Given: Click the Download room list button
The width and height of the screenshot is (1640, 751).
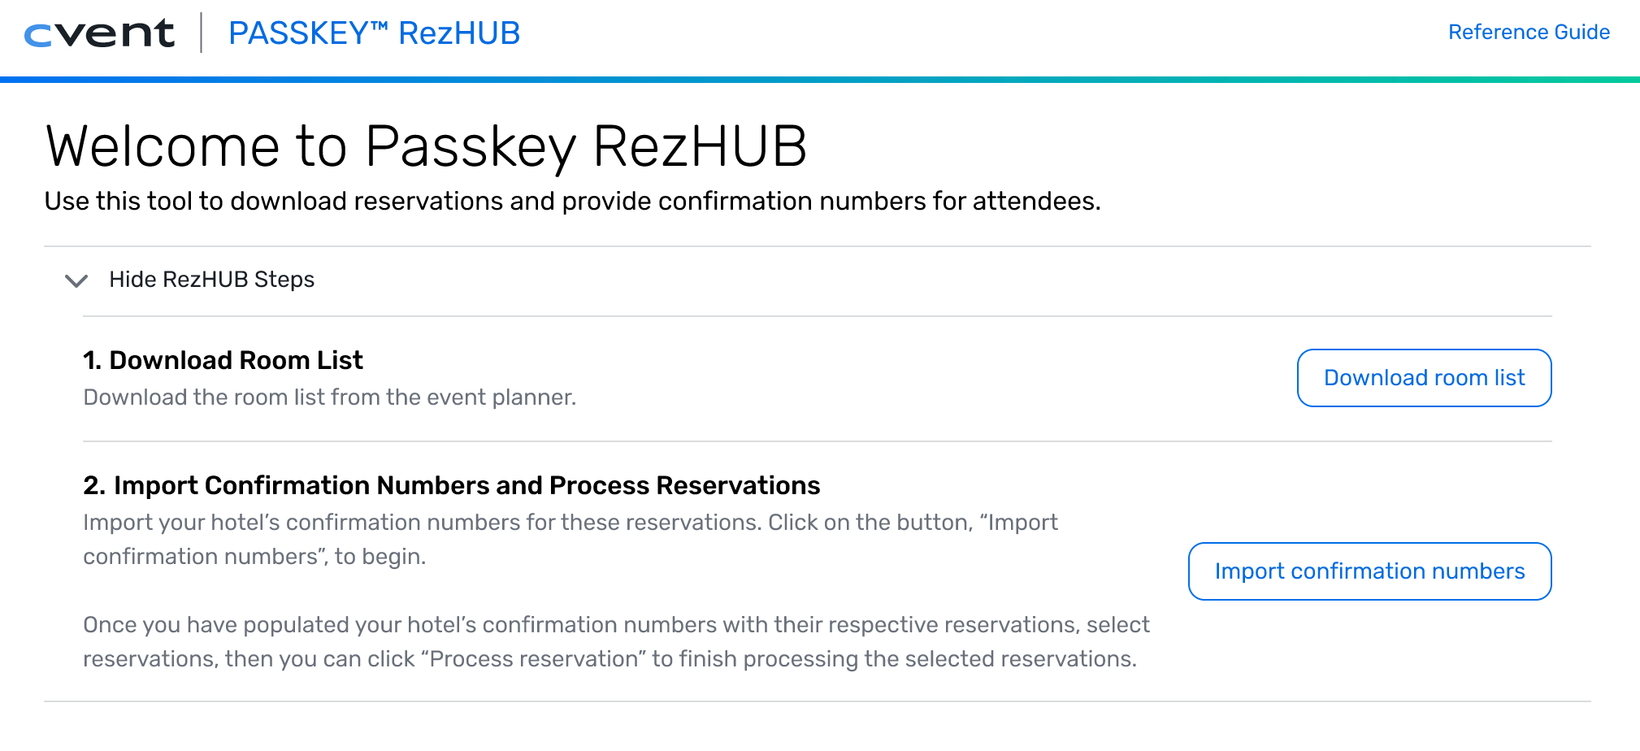Looking at the screenshot, I should tap(1424, 378).
